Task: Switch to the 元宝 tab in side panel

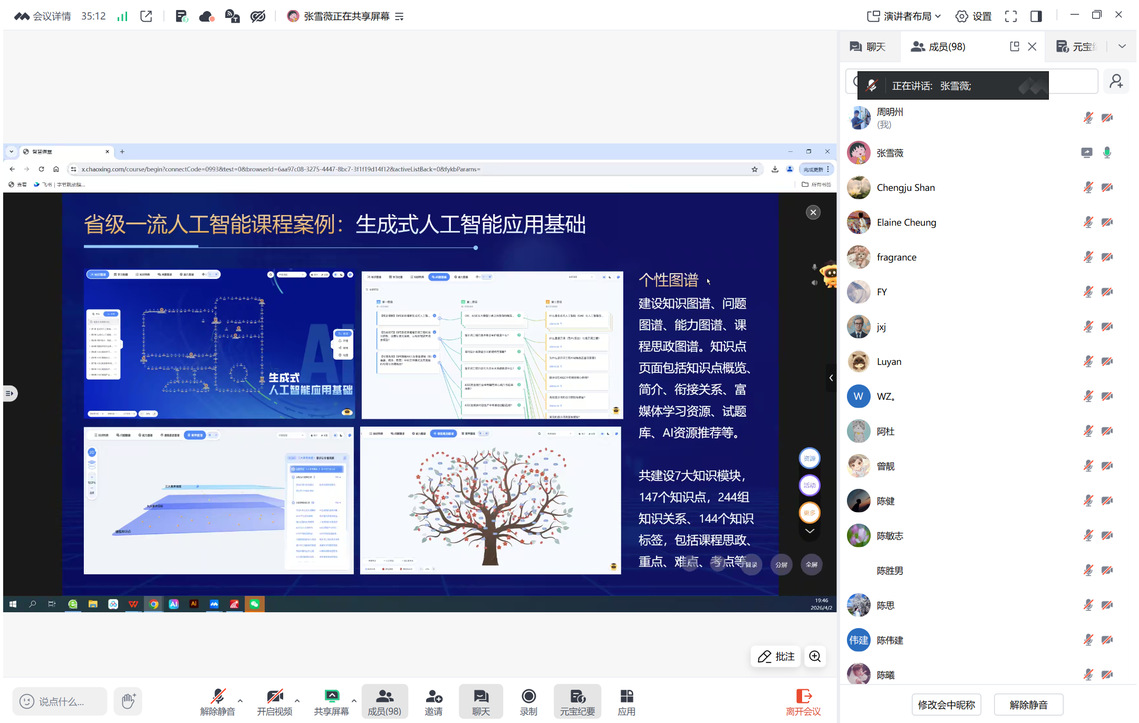Action: point(1076,46)
